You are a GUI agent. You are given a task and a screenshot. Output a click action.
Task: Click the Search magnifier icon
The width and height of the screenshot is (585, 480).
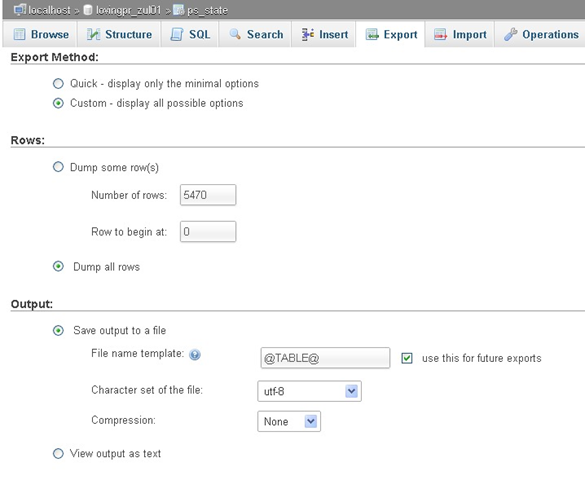(235, 34)
